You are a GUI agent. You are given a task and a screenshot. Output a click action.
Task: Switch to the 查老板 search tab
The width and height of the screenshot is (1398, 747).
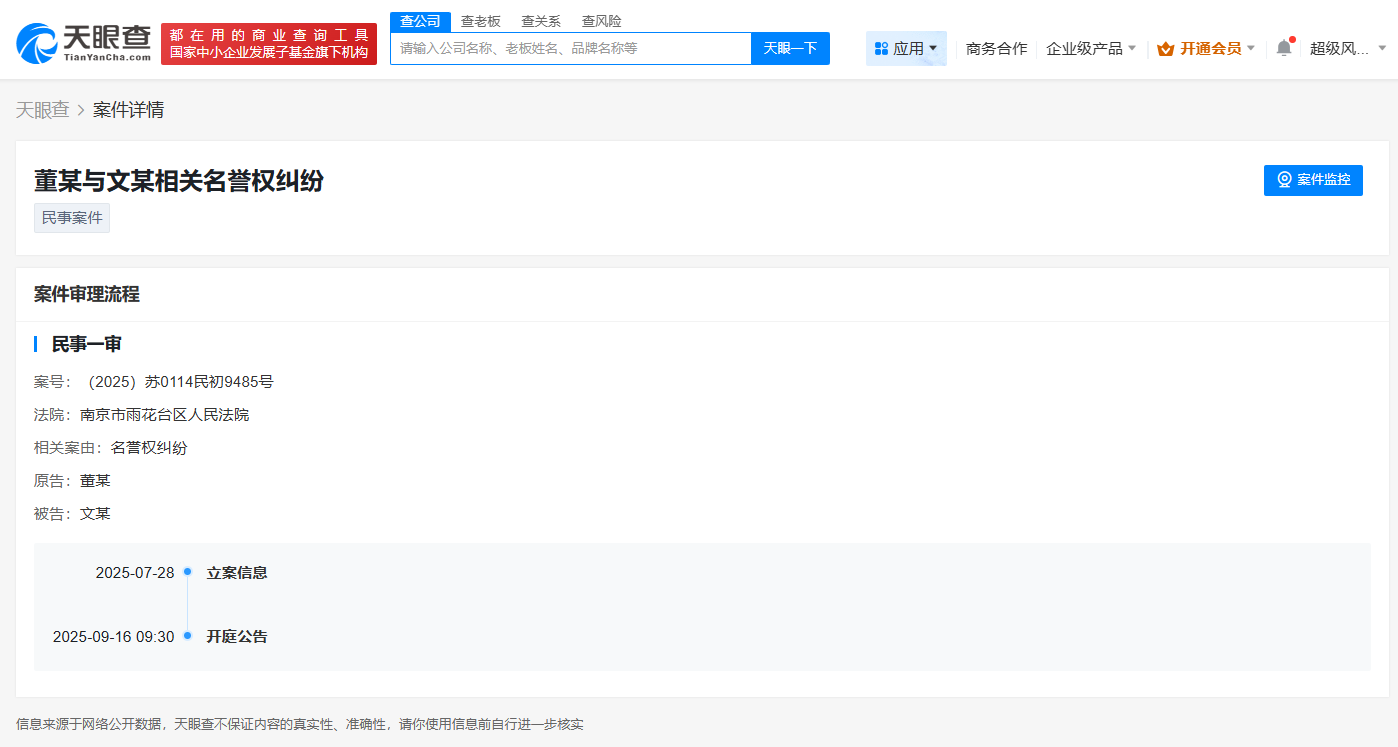coord(481,20)
